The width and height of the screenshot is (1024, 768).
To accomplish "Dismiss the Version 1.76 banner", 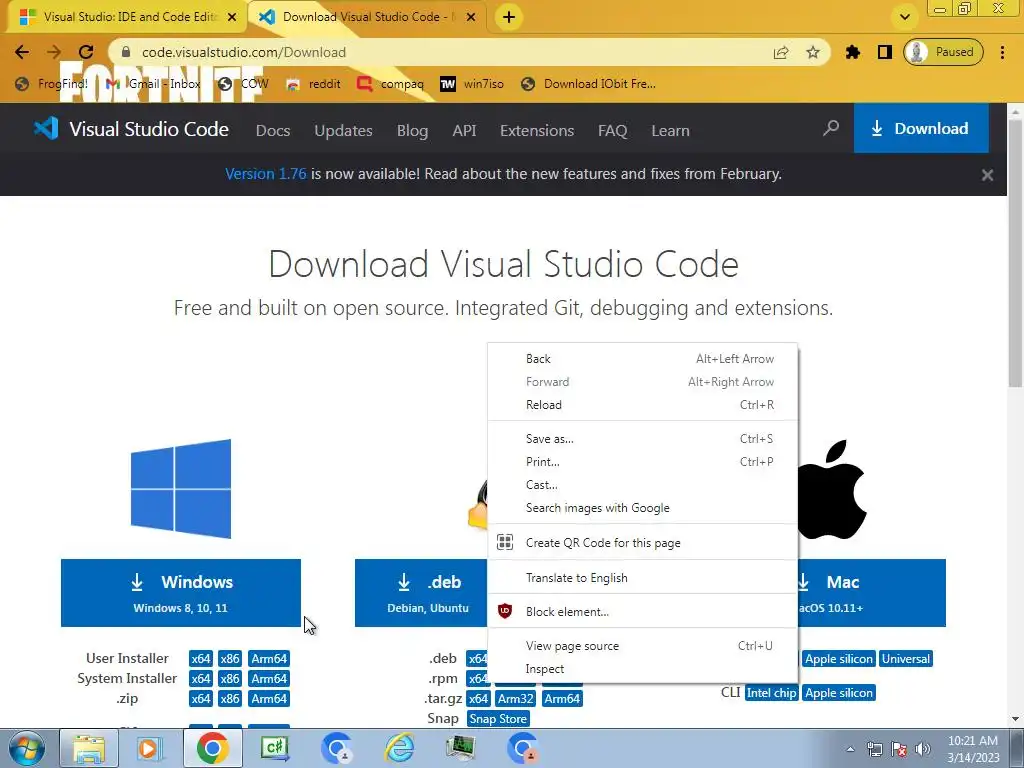I will coord(987,175).
